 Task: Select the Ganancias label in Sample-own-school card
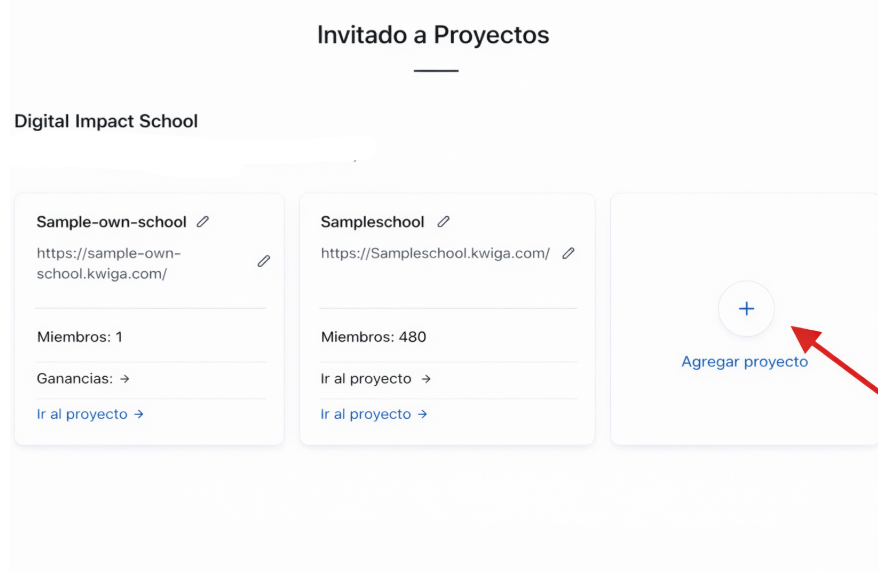(74, 379)
